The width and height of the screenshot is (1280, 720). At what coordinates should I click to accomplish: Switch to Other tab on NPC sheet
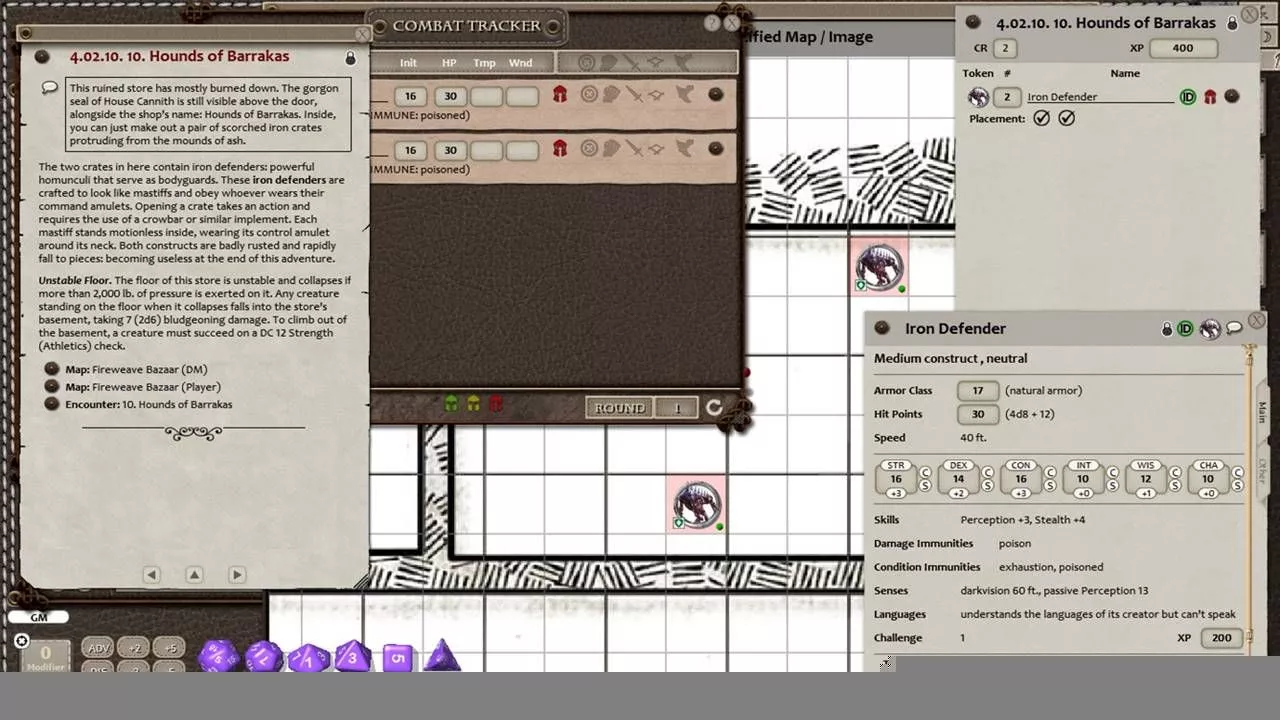tap(1262, 471)
